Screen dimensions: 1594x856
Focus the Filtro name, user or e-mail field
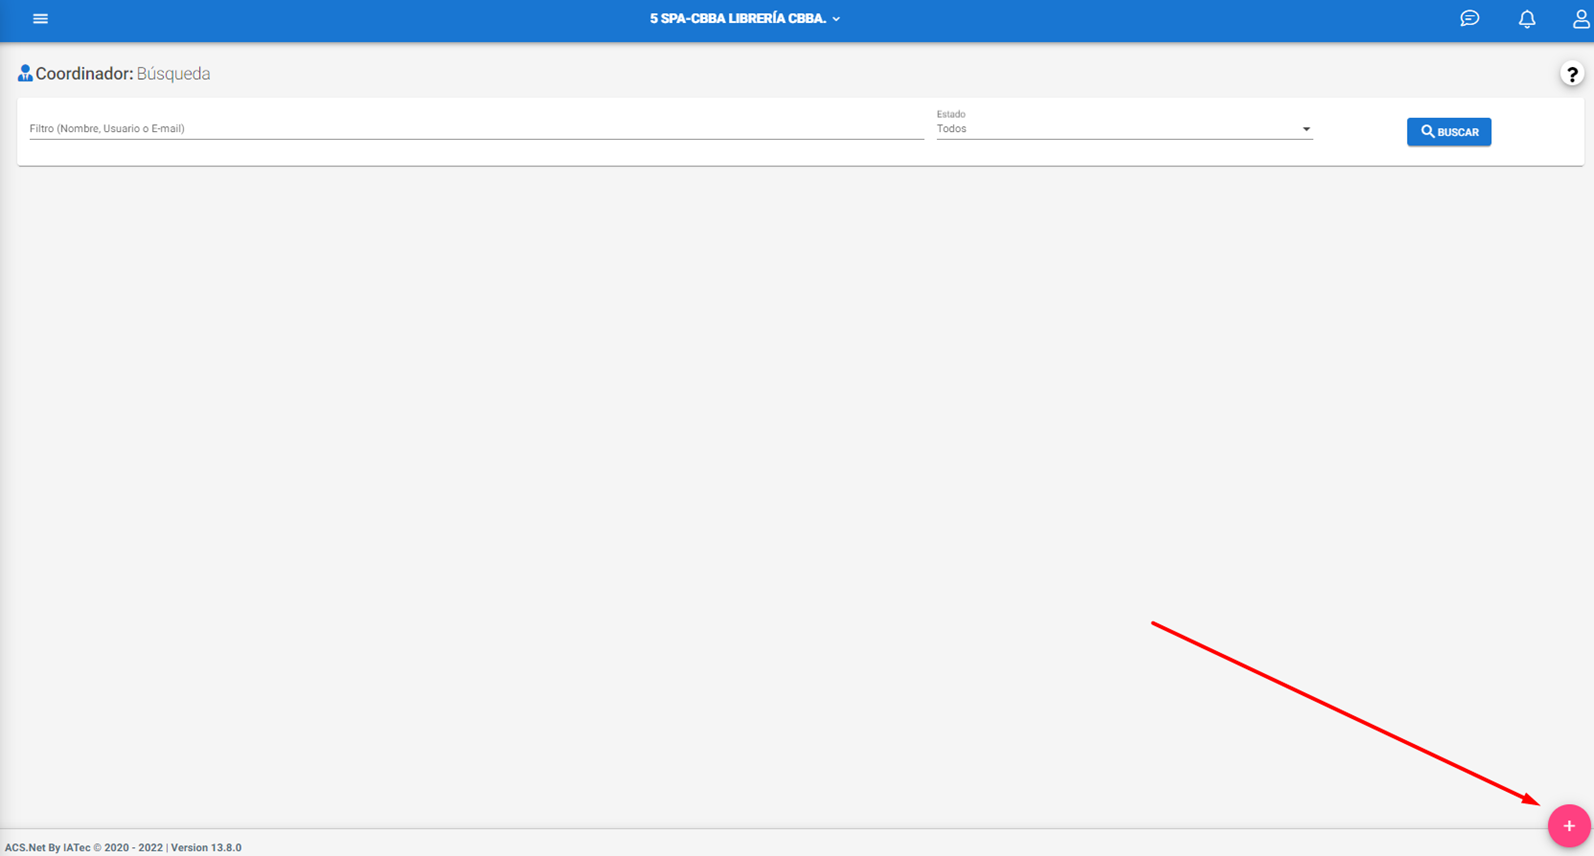(x=476, y=128)
